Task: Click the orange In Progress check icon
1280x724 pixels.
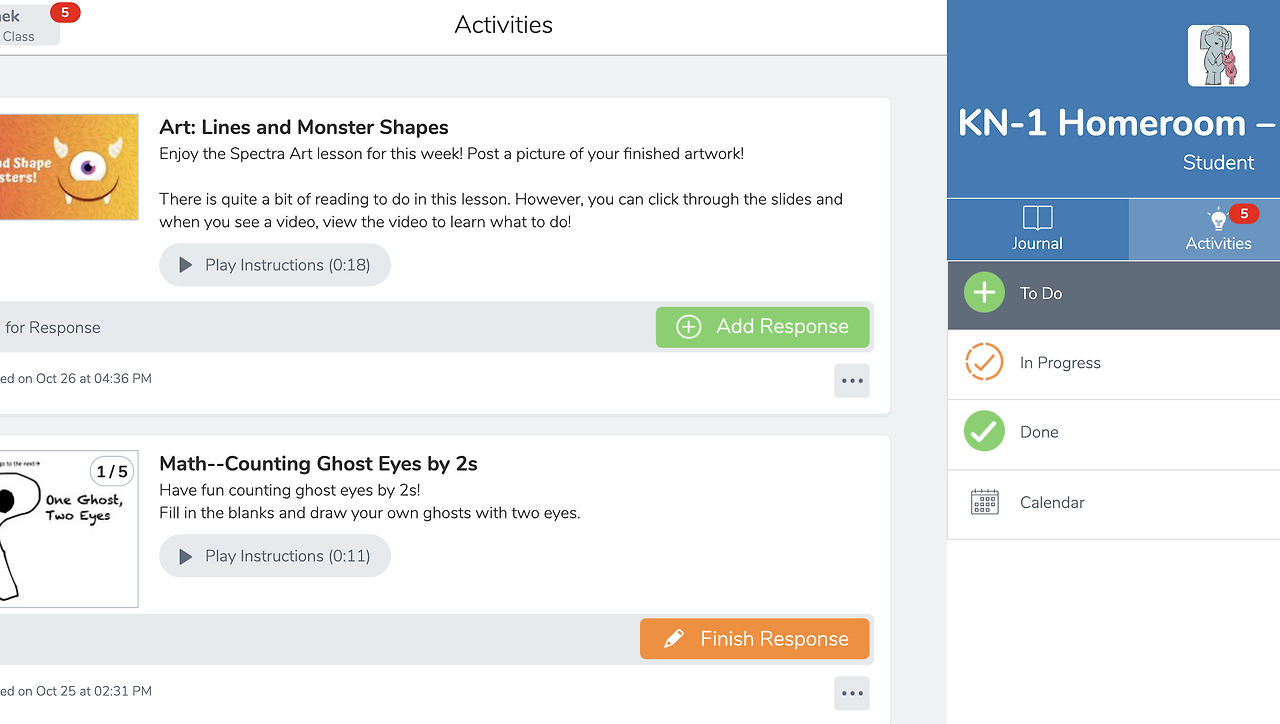Action: coord(984,362)
